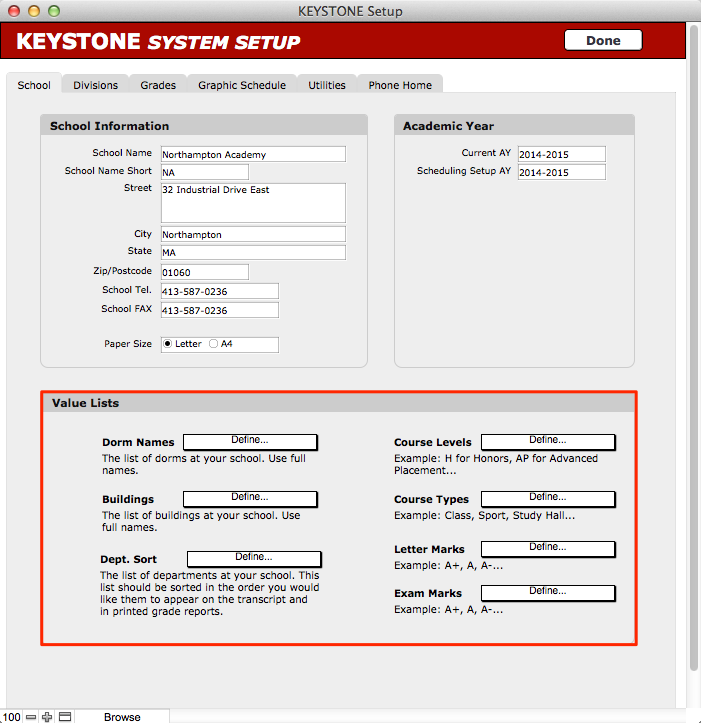Screen dimensions: 701x723
Task: Click the window's vertical scrollbar
Action: pyautogui.click(x=694, y=350)
